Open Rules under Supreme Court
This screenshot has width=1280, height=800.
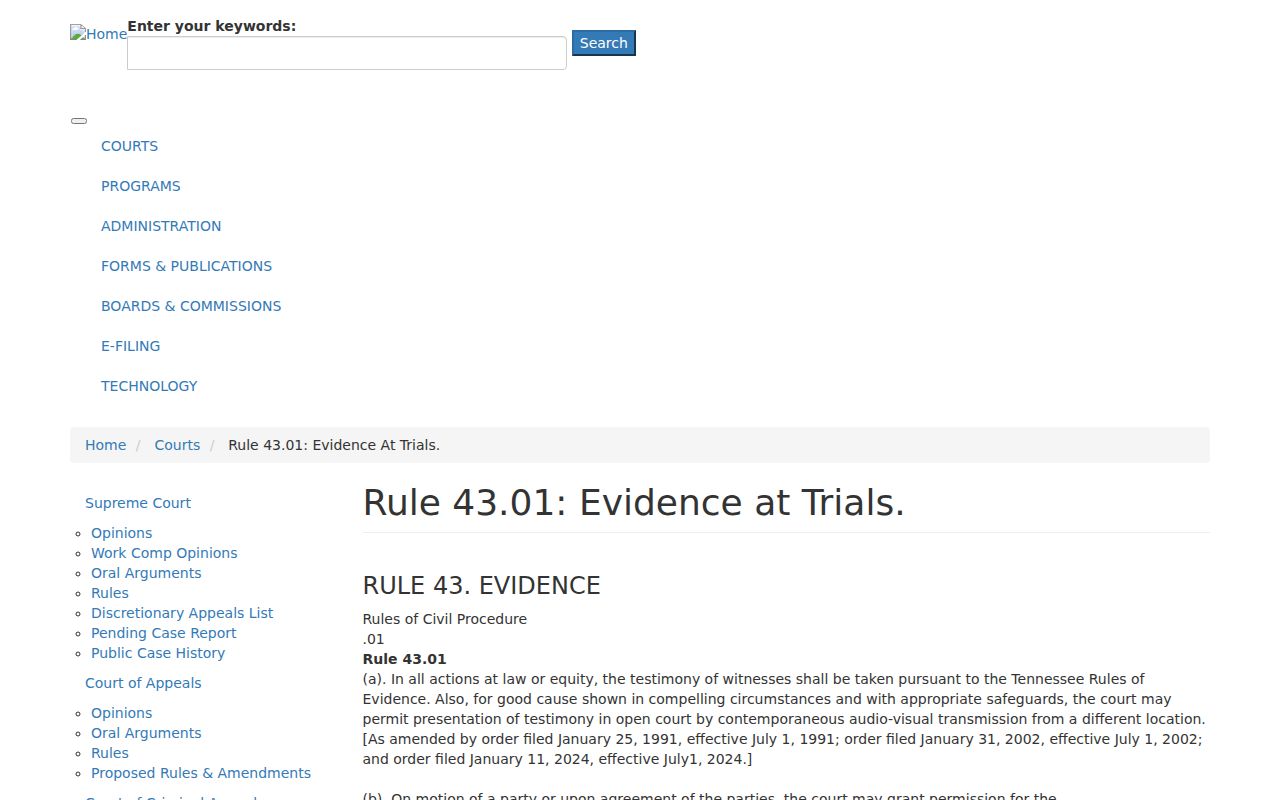(x=110, y=593)
